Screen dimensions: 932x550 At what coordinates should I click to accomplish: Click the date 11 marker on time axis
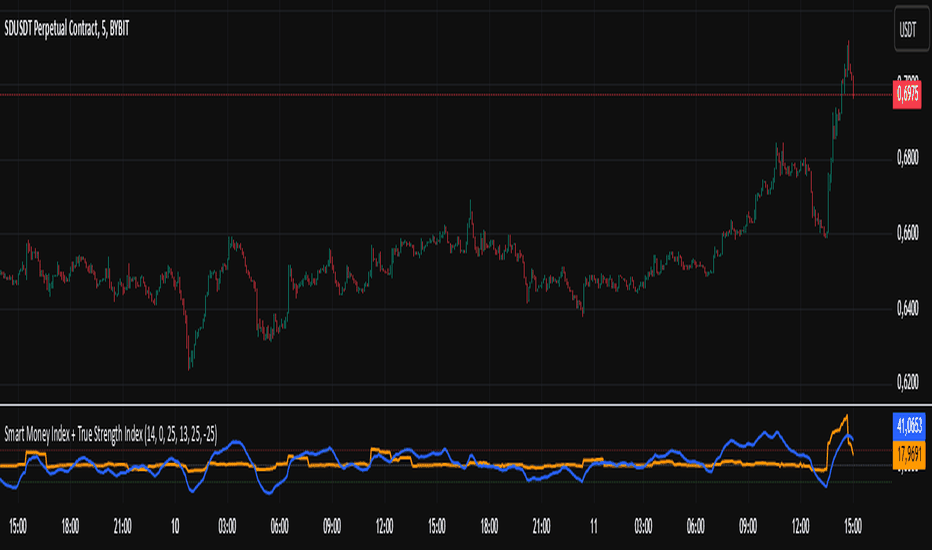click(x=593, y=526)
